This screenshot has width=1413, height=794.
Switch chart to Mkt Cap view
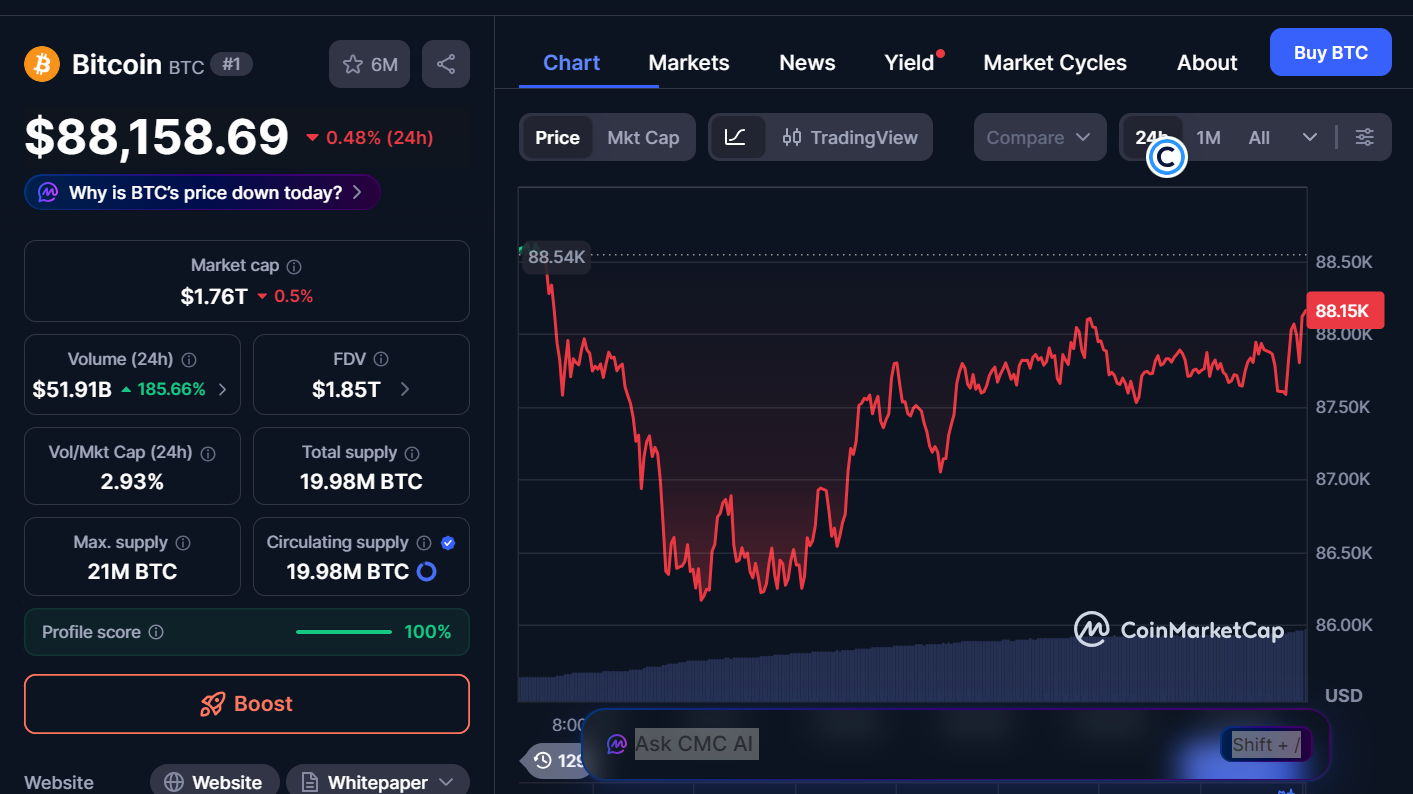point(643,138)
